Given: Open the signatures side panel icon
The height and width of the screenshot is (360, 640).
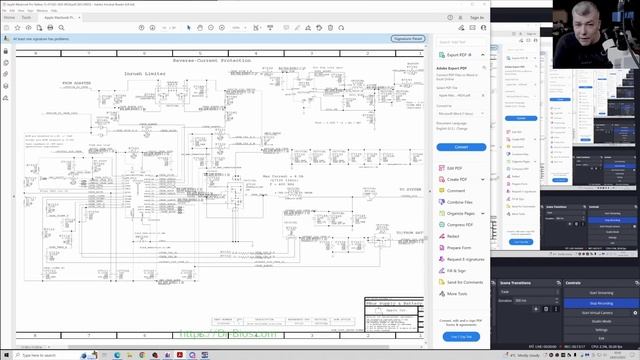Looking at the screenshot, I should 6,98.
